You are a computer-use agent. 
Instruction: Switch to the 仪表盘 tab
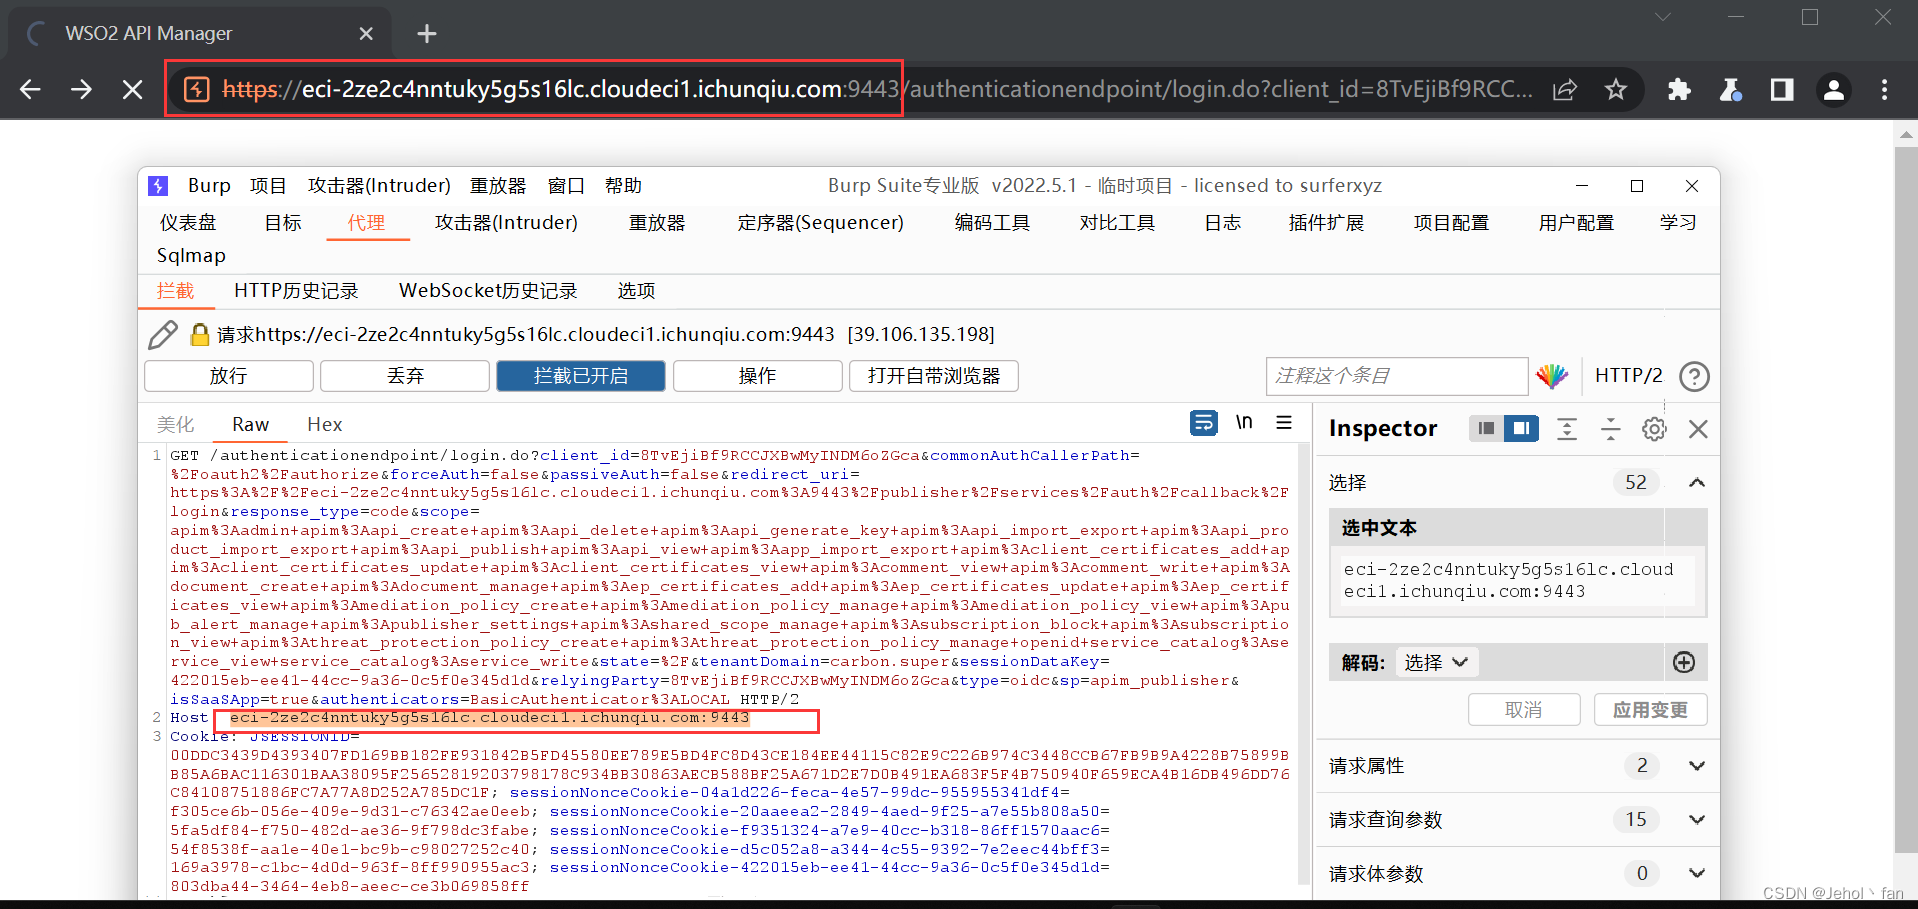click(x=188, y=223)
